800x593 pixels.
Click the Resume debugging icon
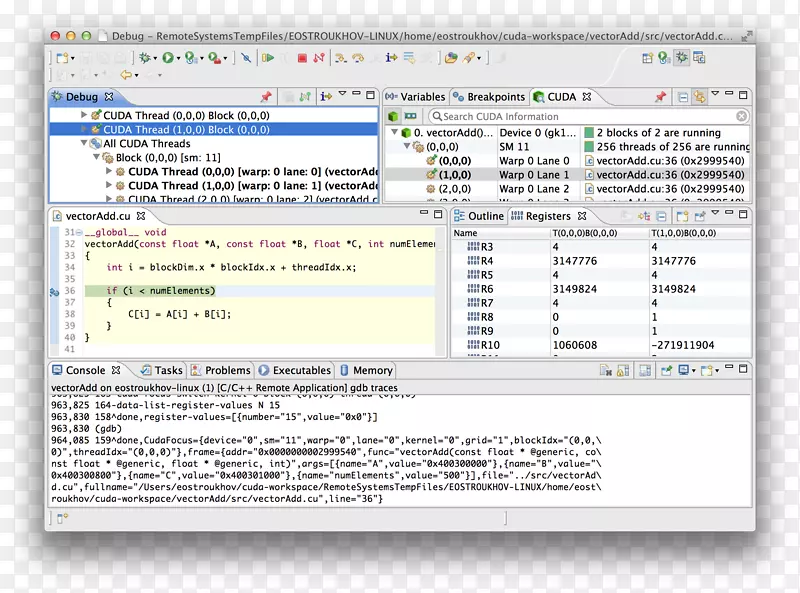point(267,58)
